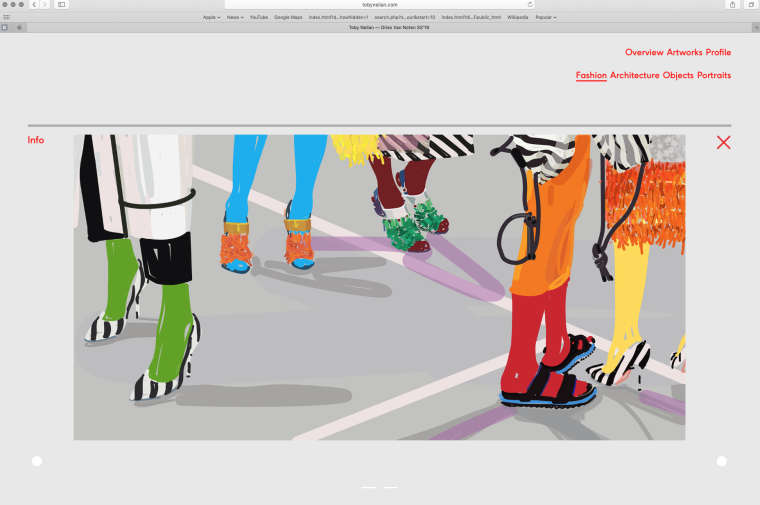Reload the page using the refresh icon
The image size is (760, 505).
pyautogui.click(x=530, y=5)
